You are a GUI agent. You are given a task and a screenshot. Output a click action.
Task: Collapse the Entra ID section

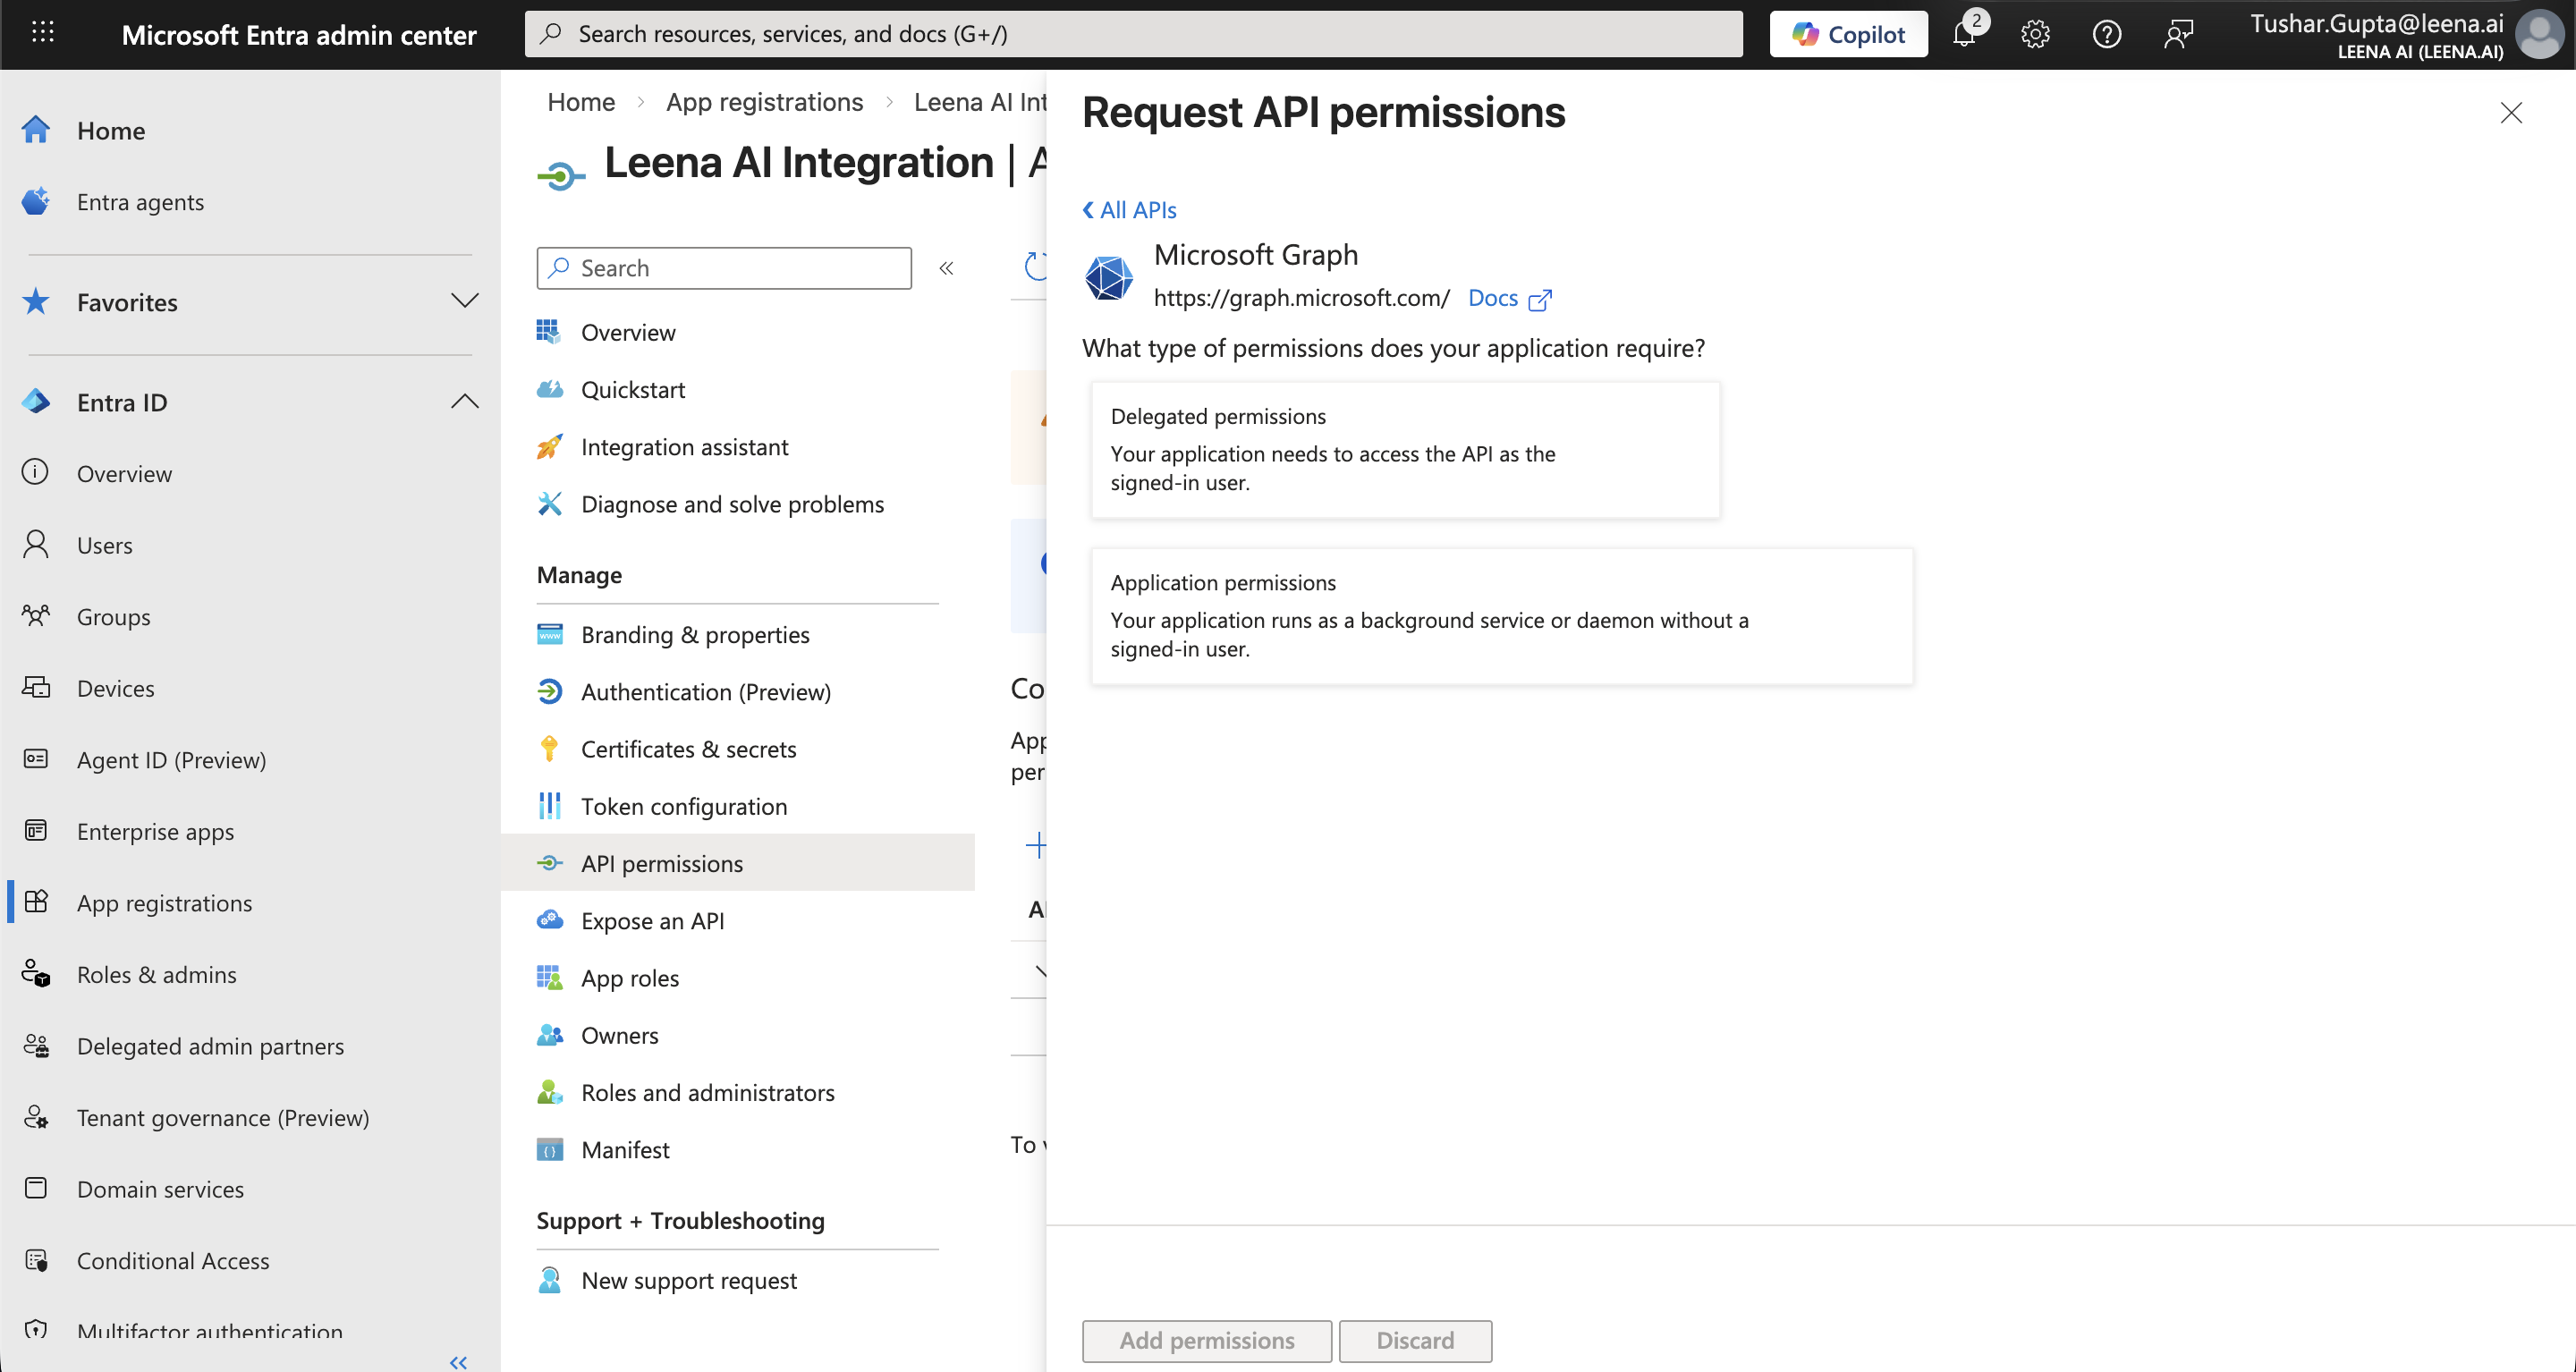click(464, 402)
